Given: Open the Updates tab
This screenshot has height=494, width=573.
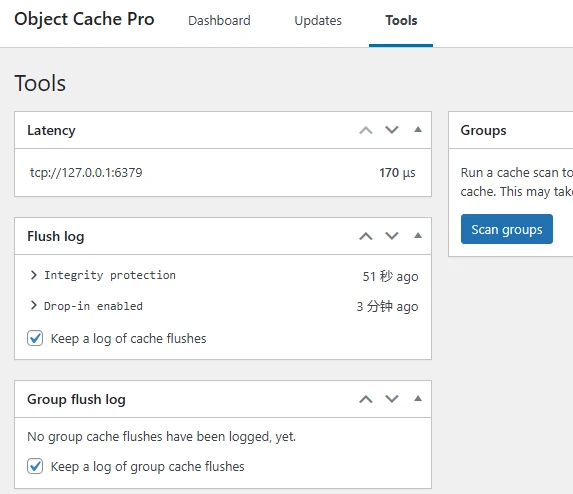Looking at the screenshot, I should (x=318, y=20).
